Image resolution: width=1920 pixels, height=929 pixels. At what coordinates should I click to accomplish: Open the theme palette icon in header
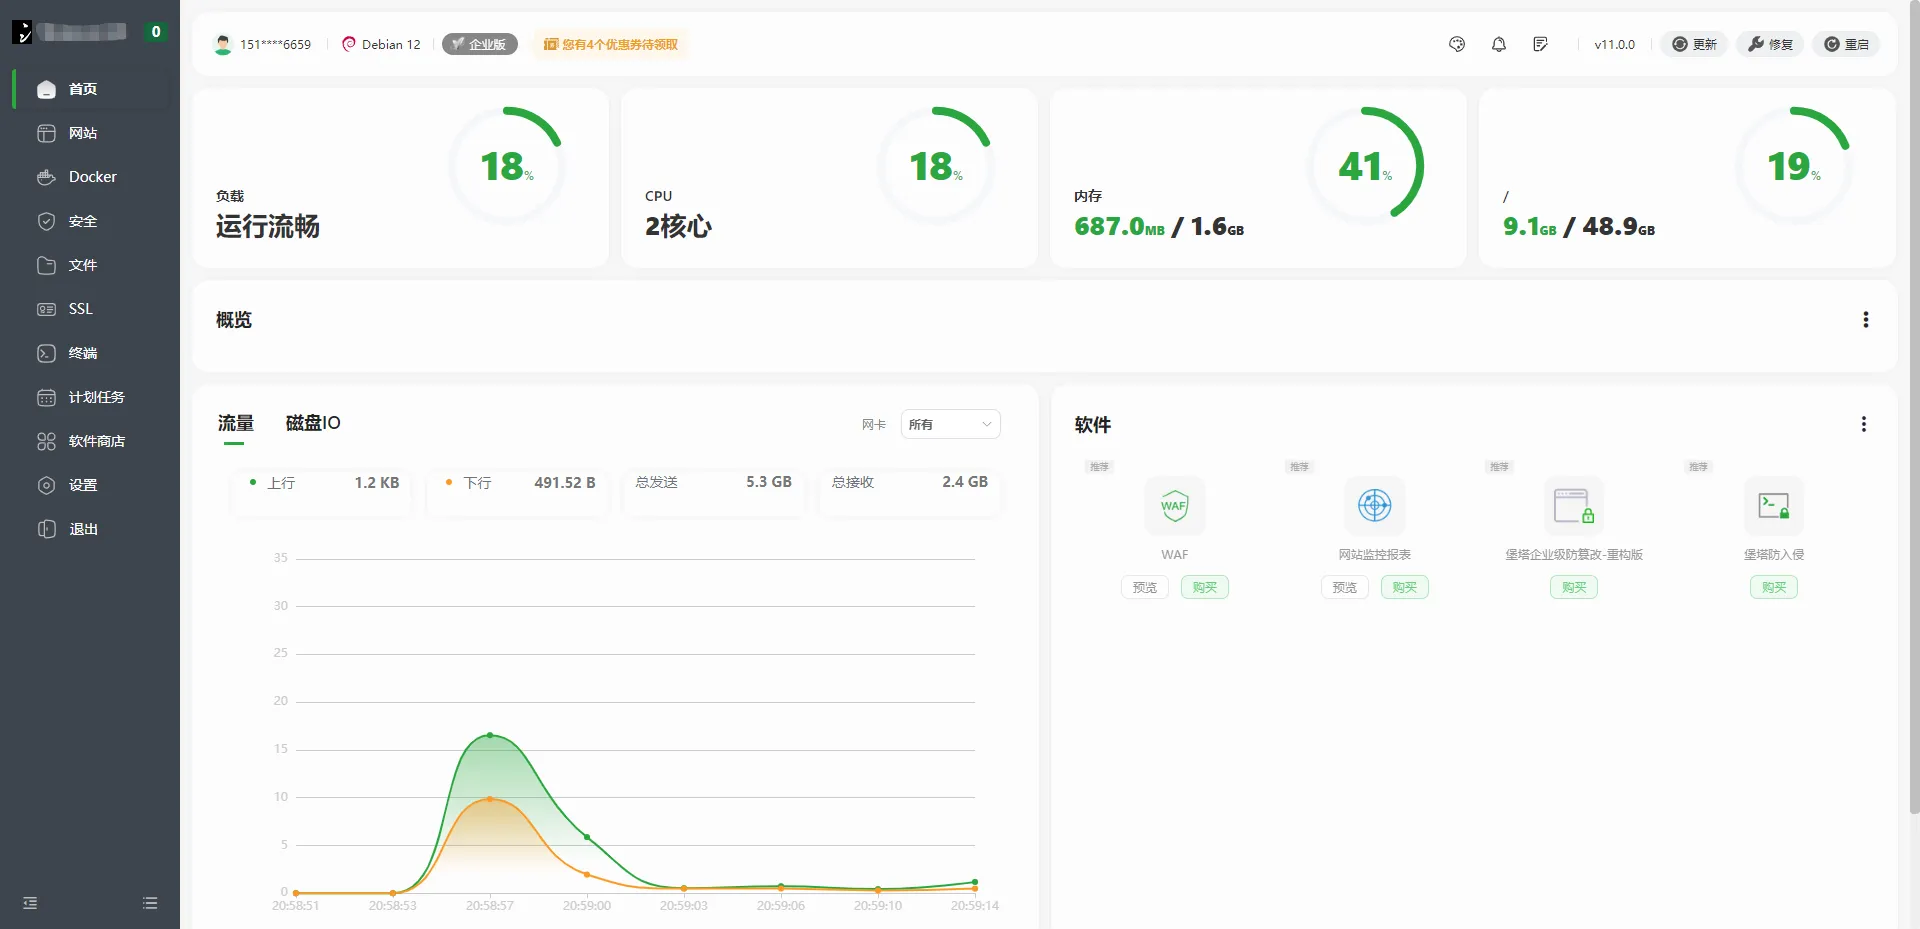click(1457, 44)
